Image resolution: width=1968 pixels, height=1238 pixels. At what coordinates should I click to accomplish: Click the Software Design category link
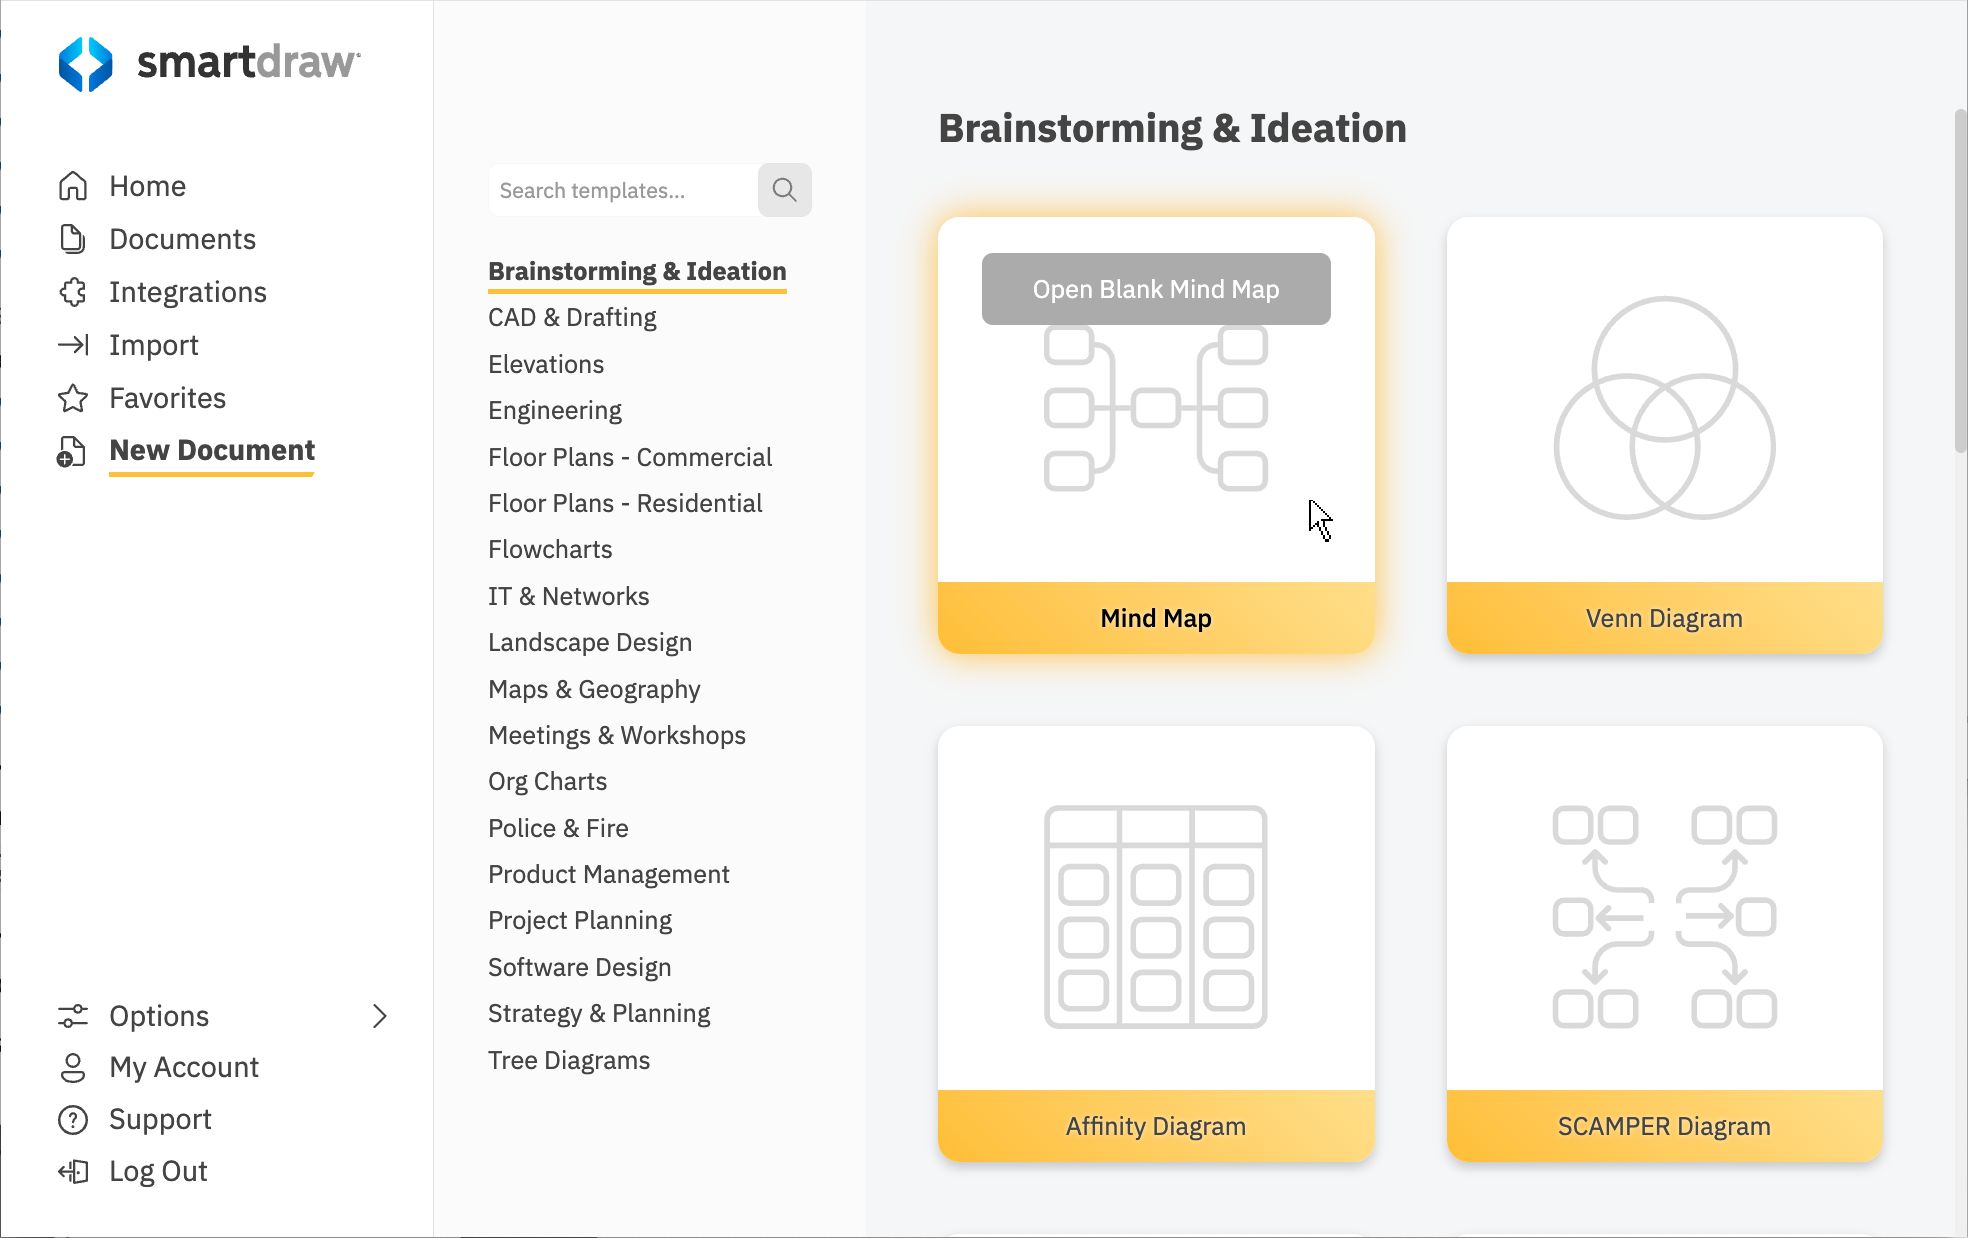coord(579,966)
